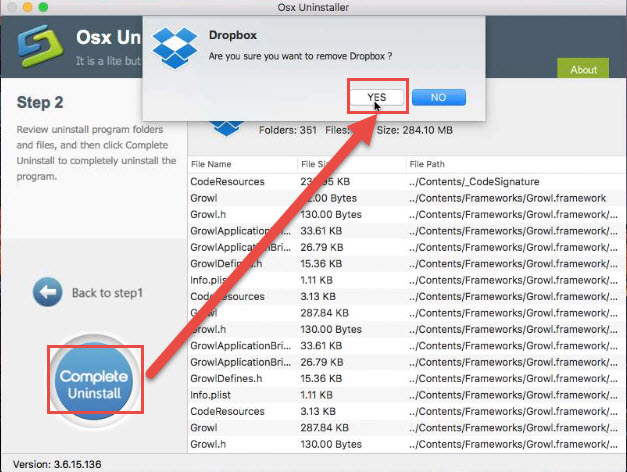This screenshot has height=472, width=627.
Task: Minimize the window using the yellow button
Action: pos(29,9)
